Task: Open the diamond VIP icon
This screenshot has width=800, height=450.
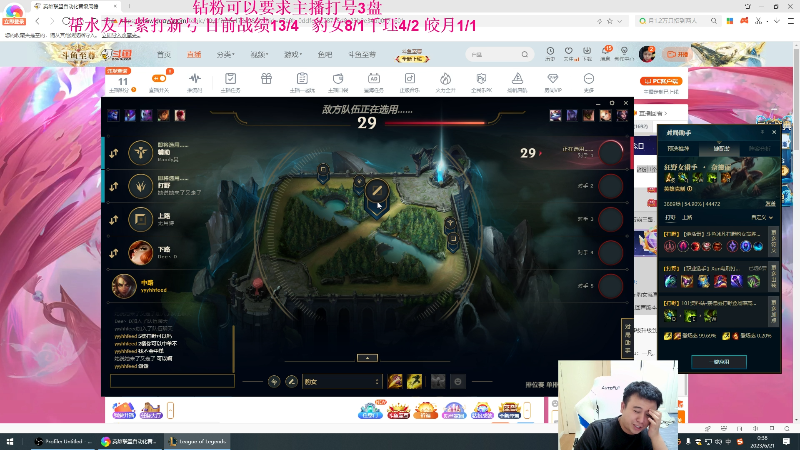Action: point(553,79)
